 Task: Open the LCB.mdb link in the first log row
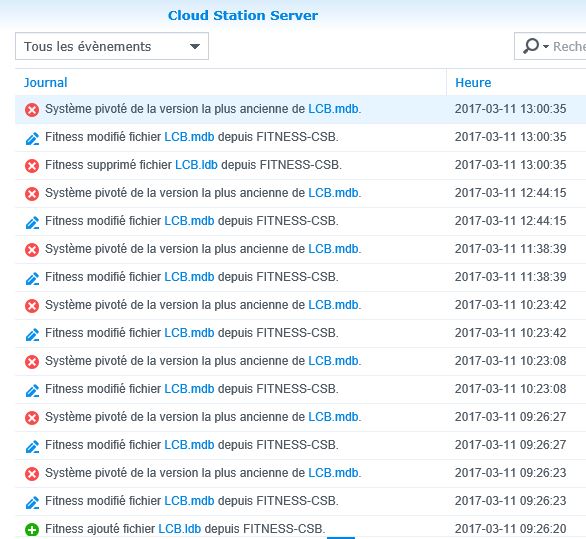(333, 109)
